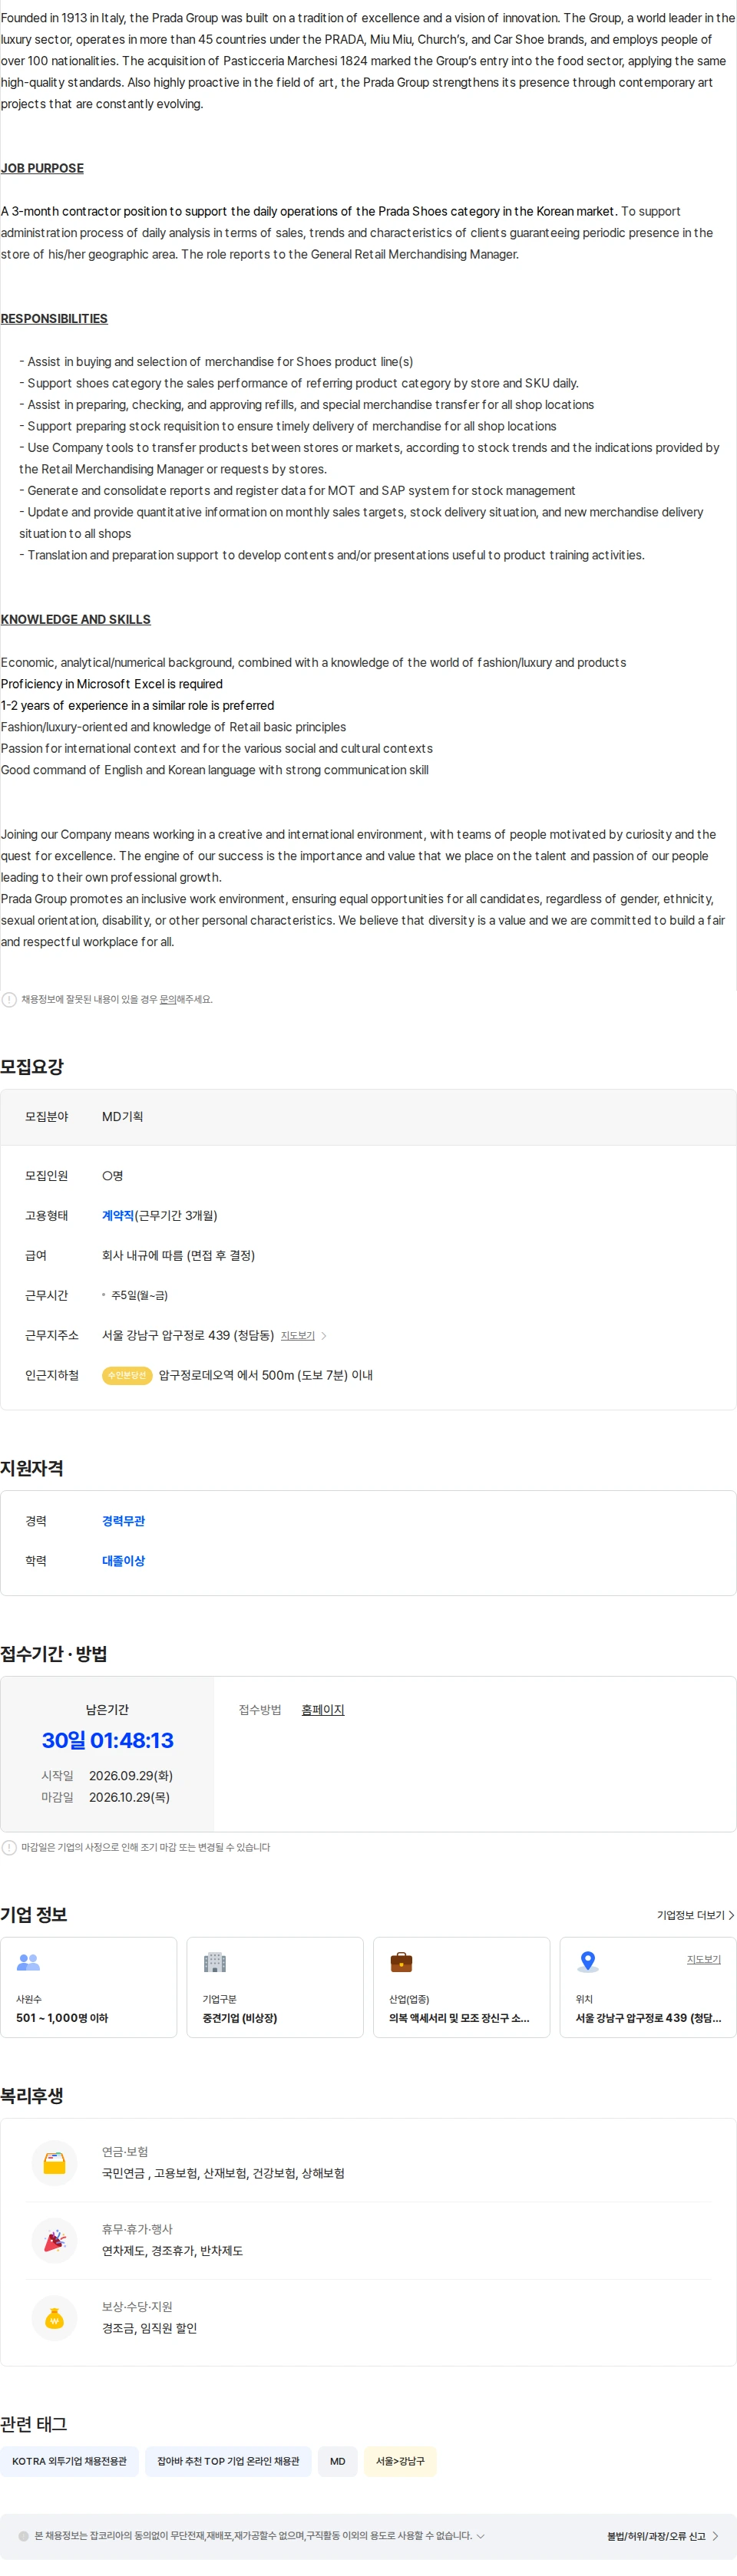This screenshot has width=737, height=2576.
Task: Click the info icon beside the 마감일 early-closing notice
Action: (9, 1847)
